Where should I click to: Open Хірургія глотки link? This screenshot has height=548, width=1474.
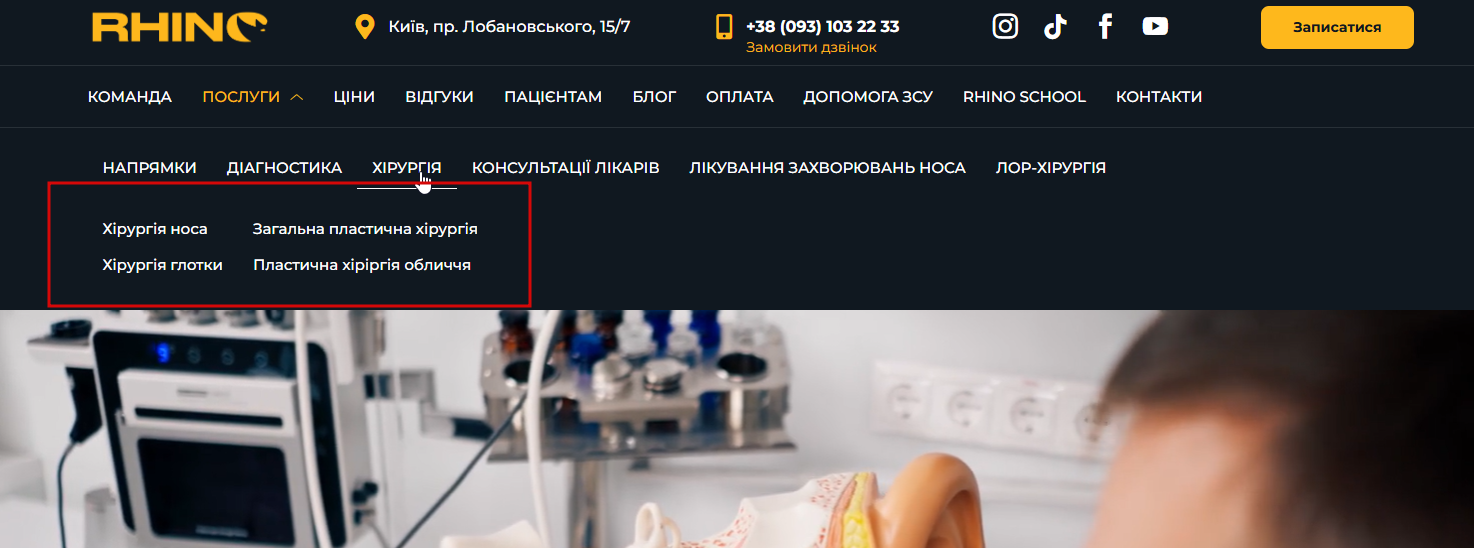(x=162, y=265)
